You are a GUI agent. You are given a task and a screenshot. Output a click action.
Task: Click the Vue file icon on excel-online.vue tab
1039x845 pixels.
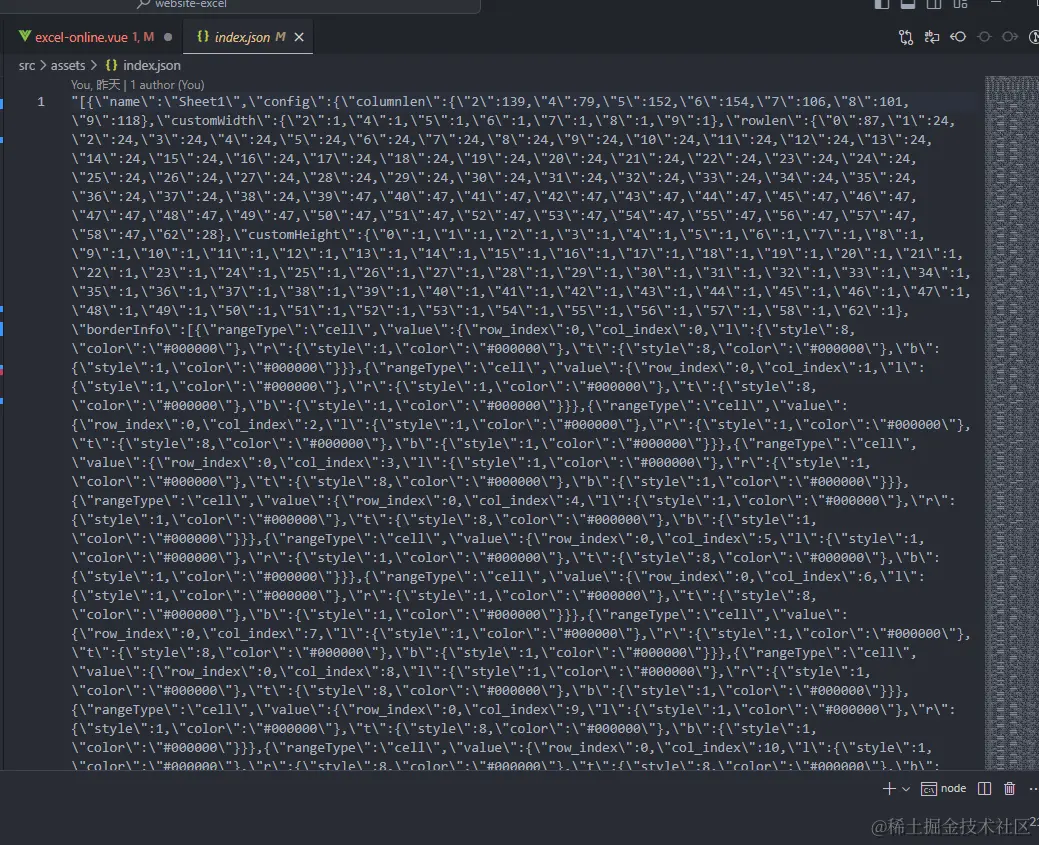[25, 36]
